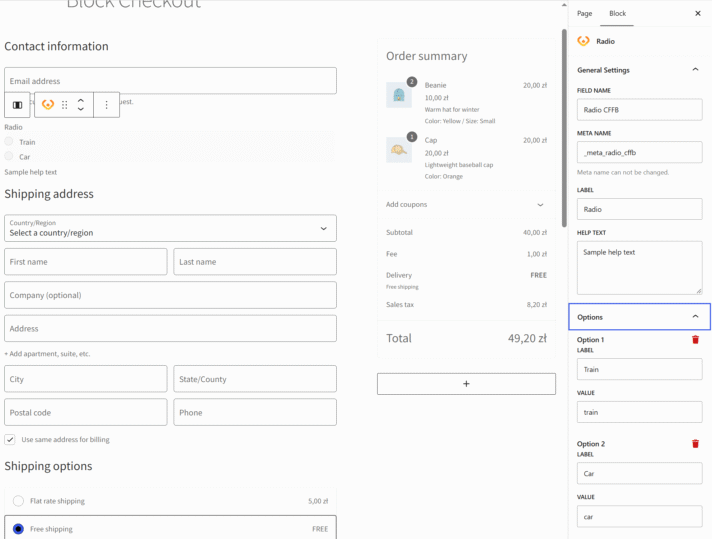
Task: Switch to the Block tab
Action: [618, 14]
